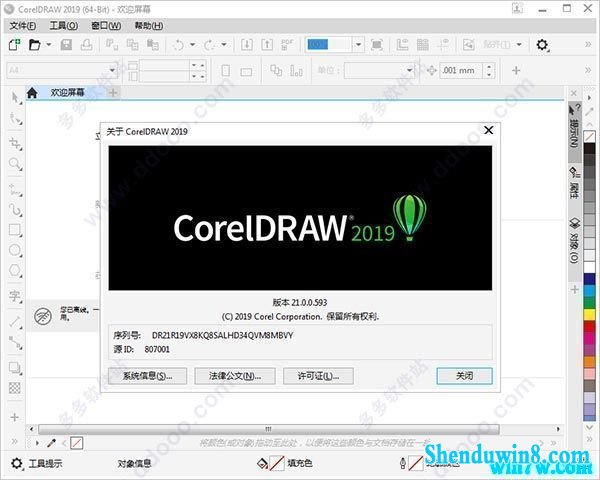Click the Open folder icon
This screenshot has width=600, height=480.
point(35,45)
